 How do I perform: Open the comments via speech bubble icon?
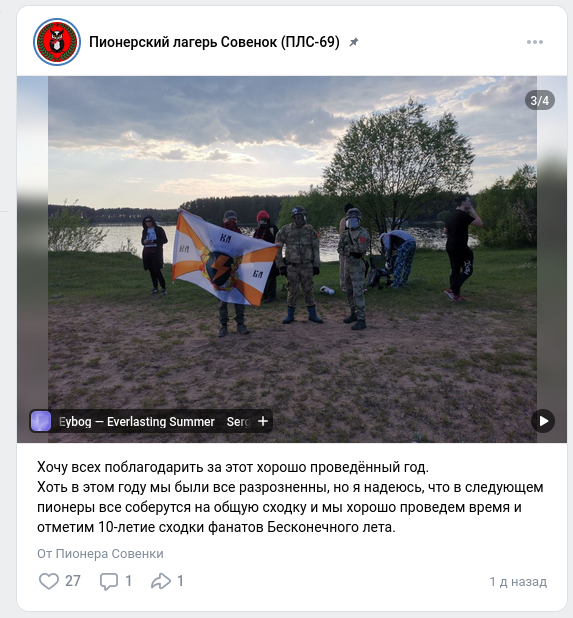click(x=109, y=581)
